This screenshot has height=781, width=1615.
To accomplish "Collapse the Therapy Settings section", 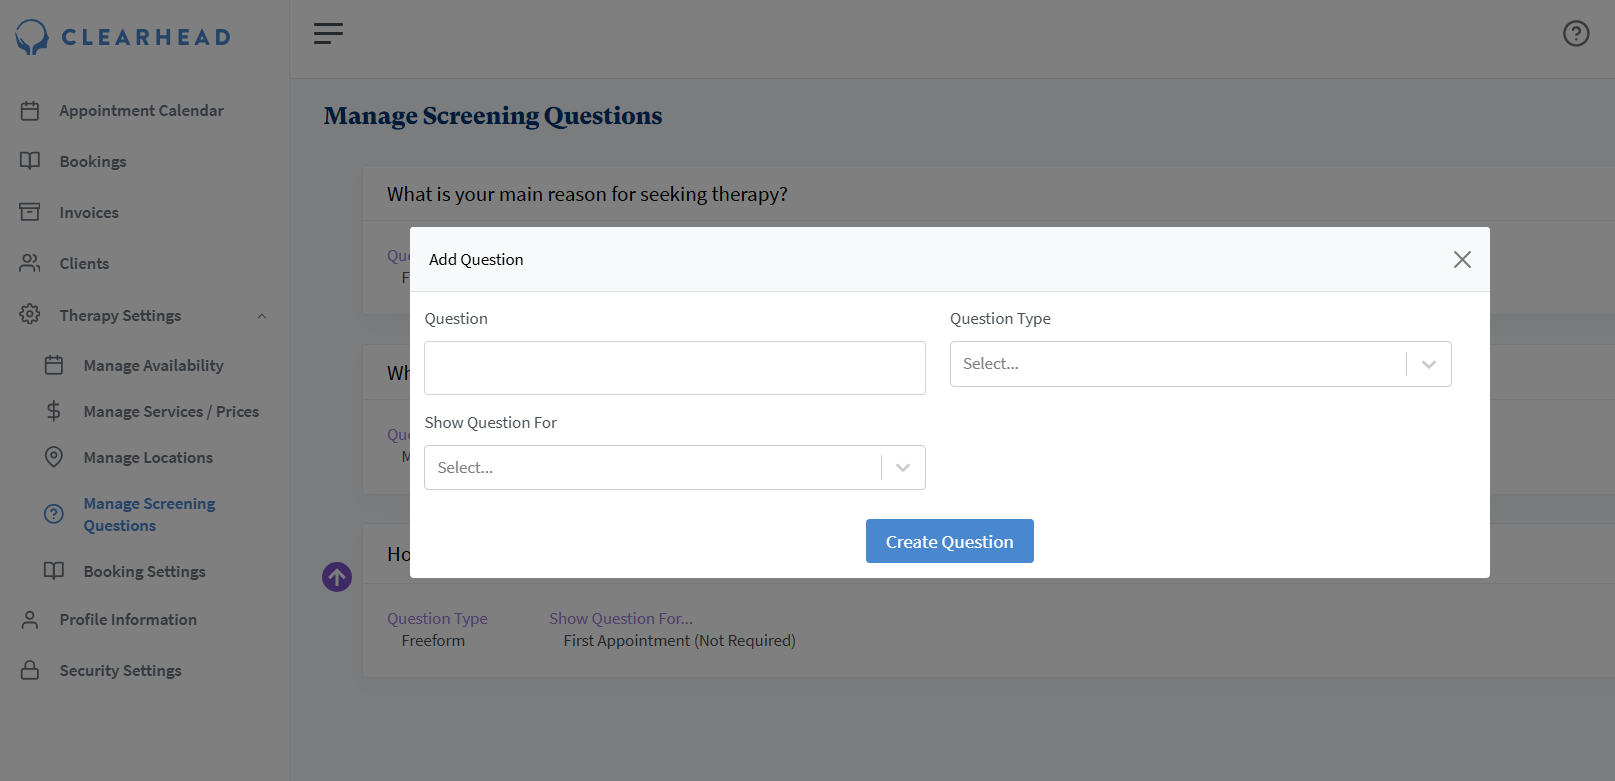I will (x=262, y=316).
